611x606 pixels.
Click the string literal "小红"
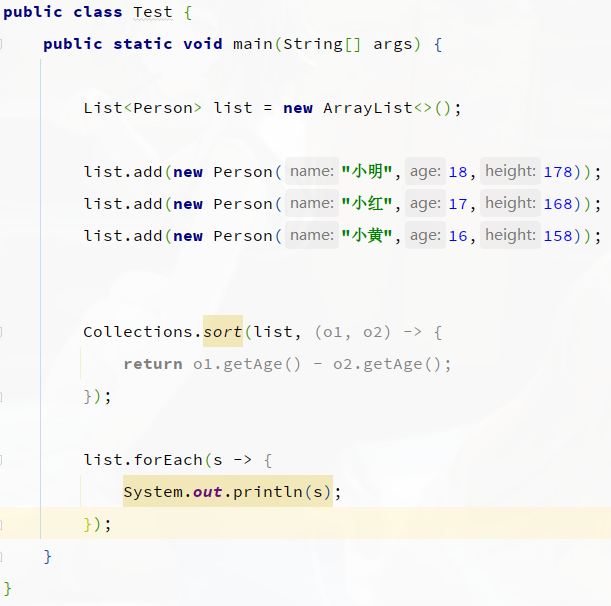pyautogui.click(x=367, y=204)
